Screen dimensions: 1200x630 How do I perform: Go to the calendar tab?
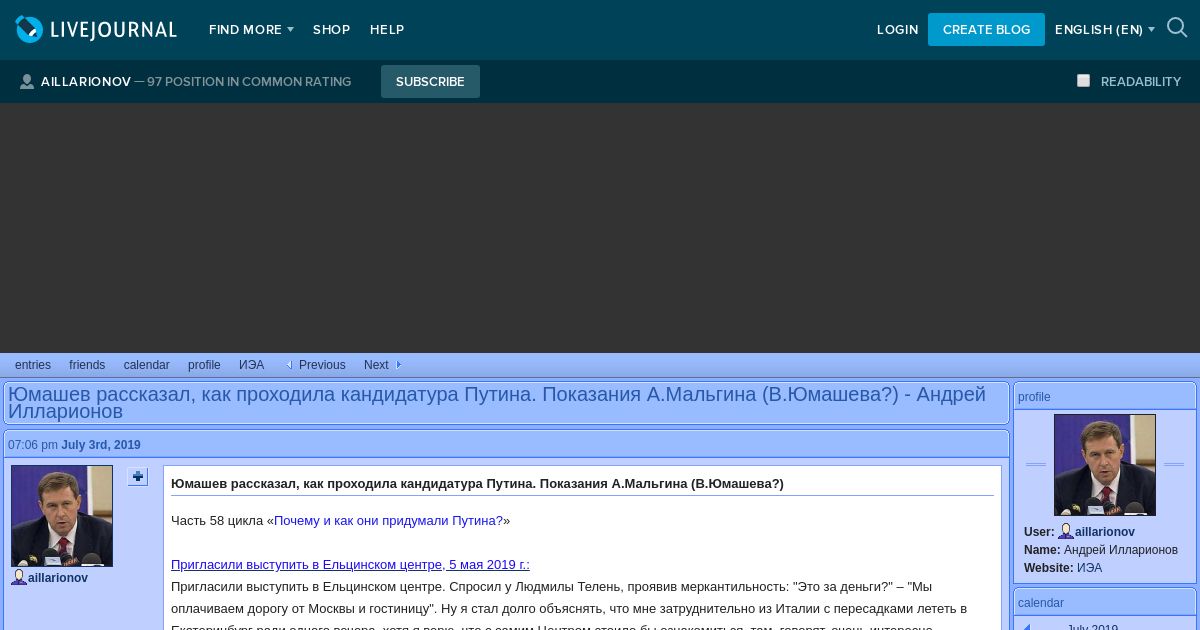click(x=146, y=365)
